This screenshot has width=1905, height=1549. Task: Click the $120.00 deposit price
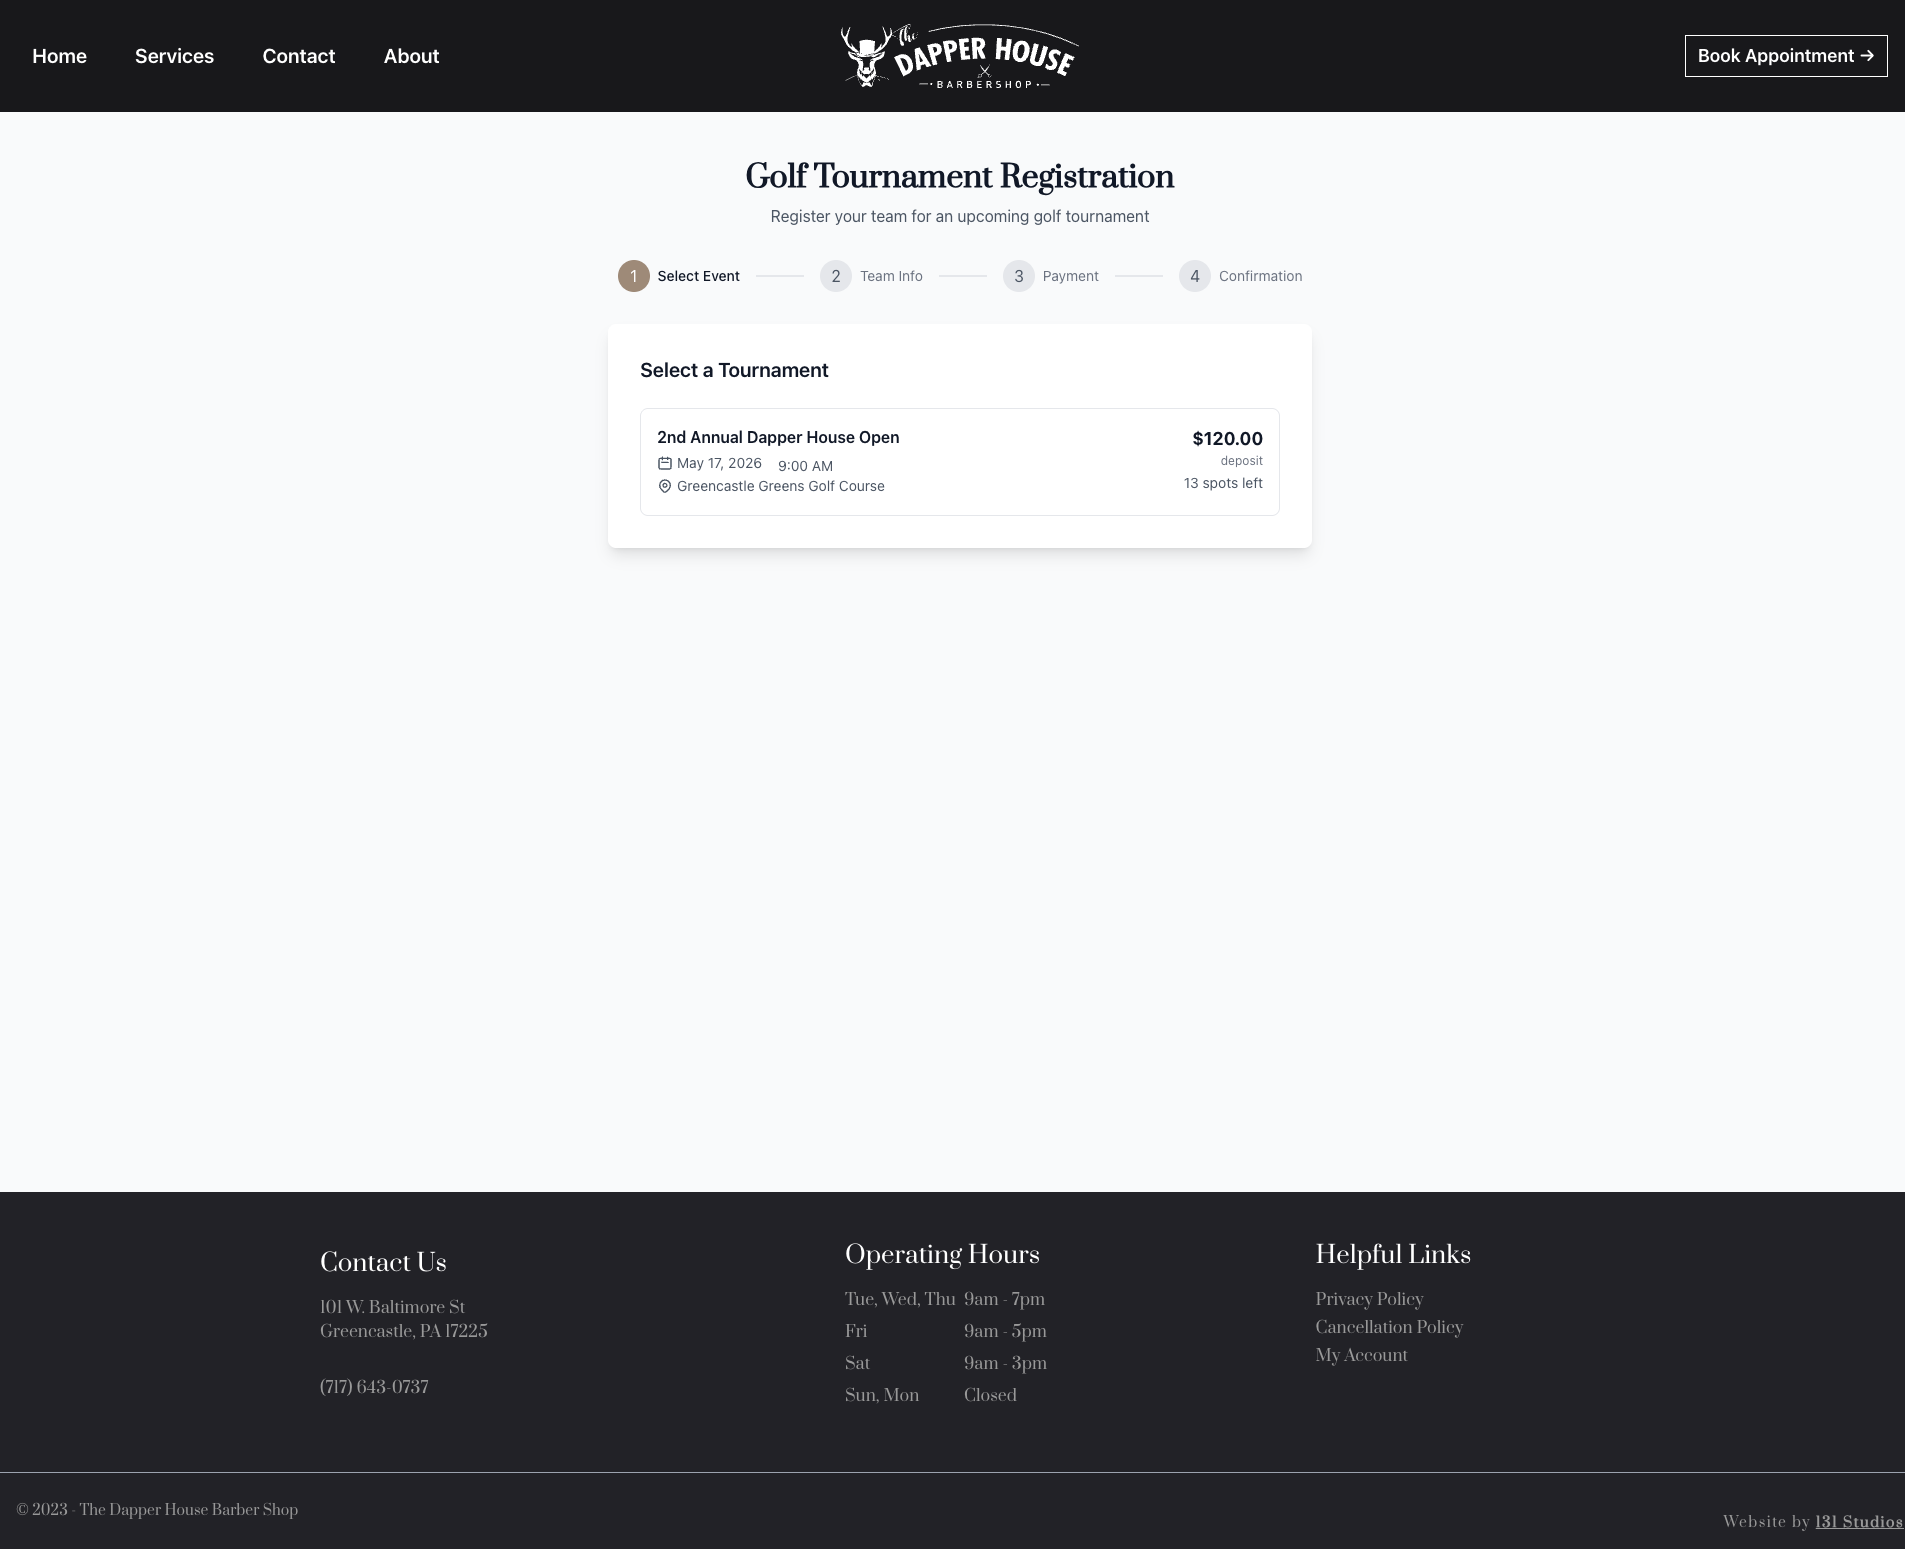[x=1227, y=439]
